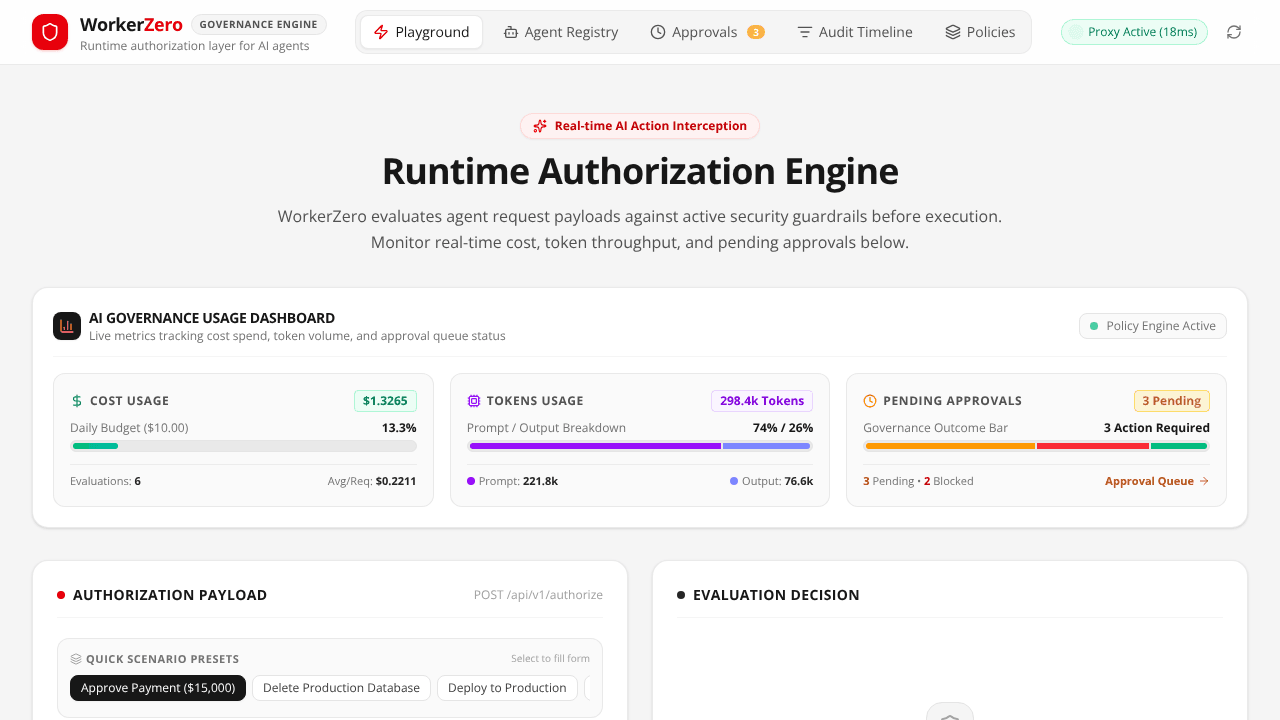
Task: Switch to the Agent Registry tab
Action: tap(561, 32)
